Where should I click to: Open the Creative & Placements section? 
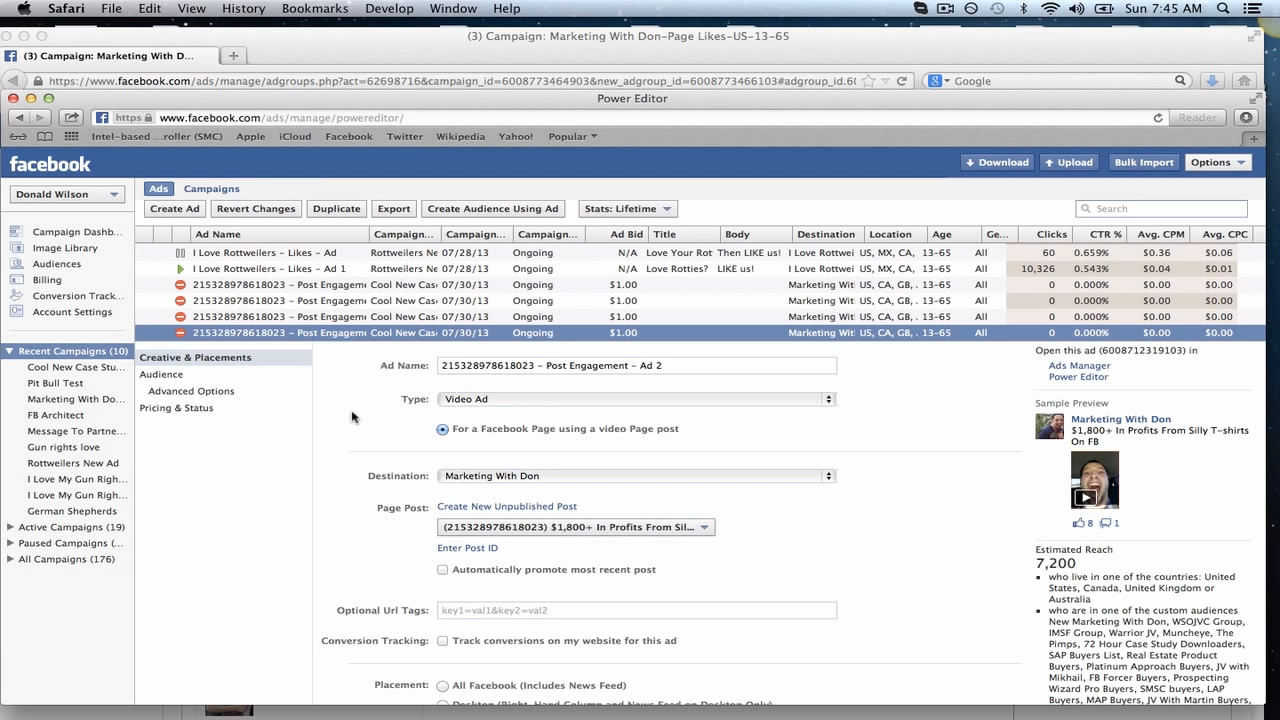[195, 358]
